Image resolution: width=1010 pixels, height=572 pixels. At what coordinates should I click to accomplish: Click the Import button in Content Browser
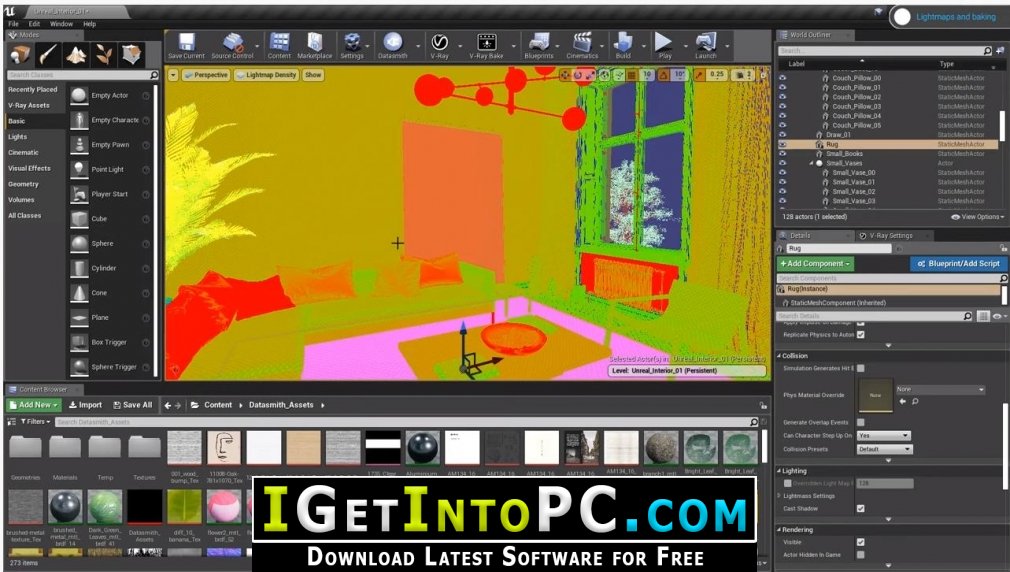click(x=85, y=405)
